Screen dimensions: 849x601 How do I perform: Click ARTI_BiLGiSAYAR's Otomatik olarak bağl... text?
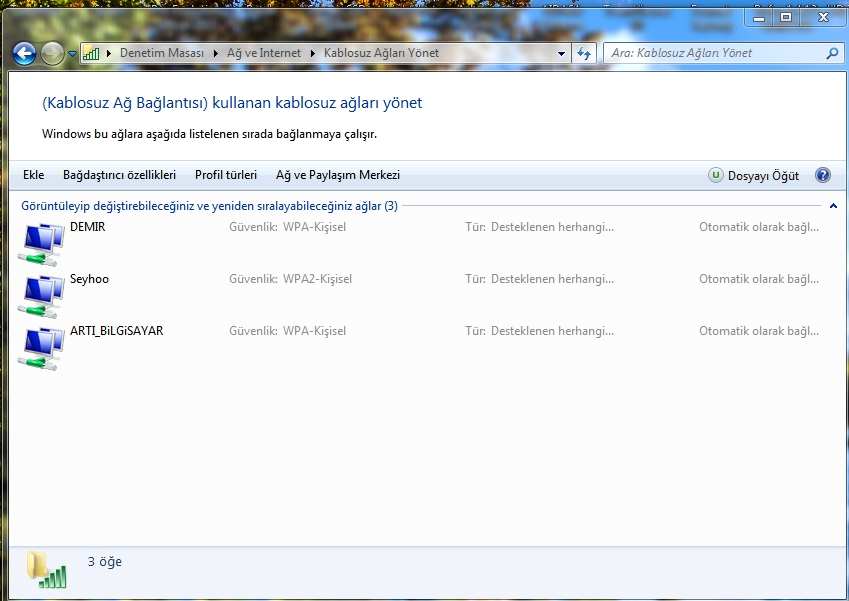point(759,331)
